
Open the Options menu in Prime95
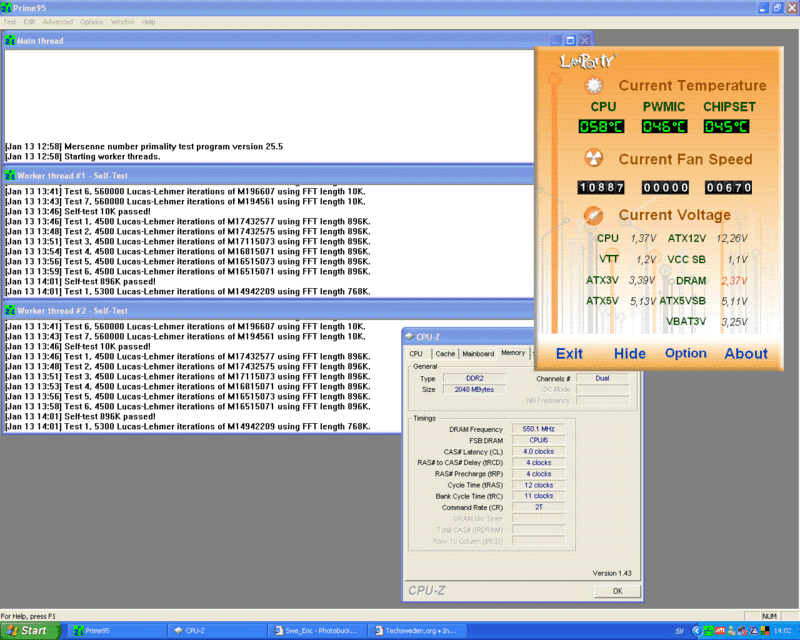91,22
